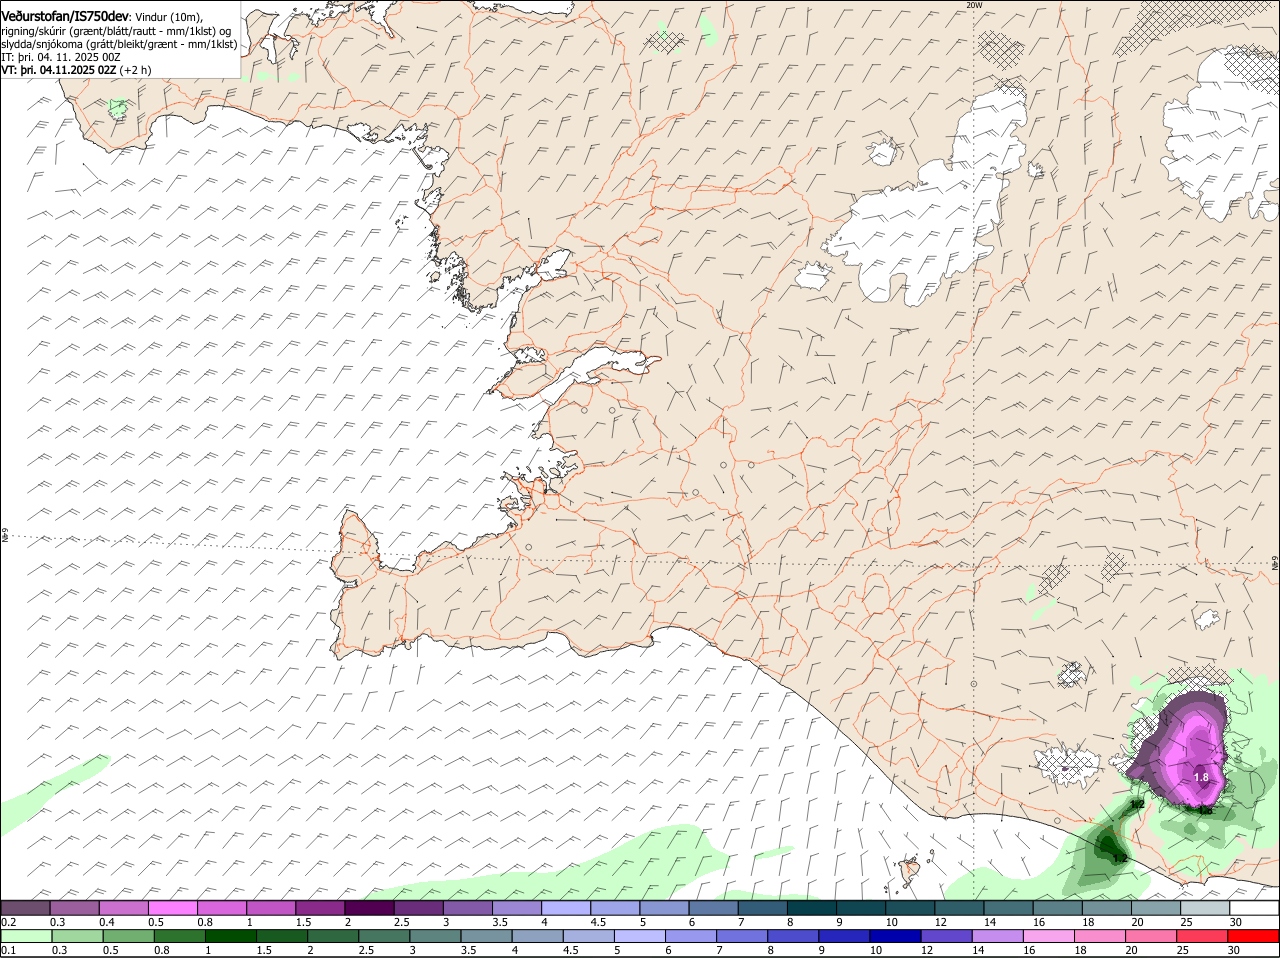Image resolution: width=1280 pixels, height=958 pixels.
Task: Select the 0.5 pink swatch in the upper legend row
Action: pos(172,908)
